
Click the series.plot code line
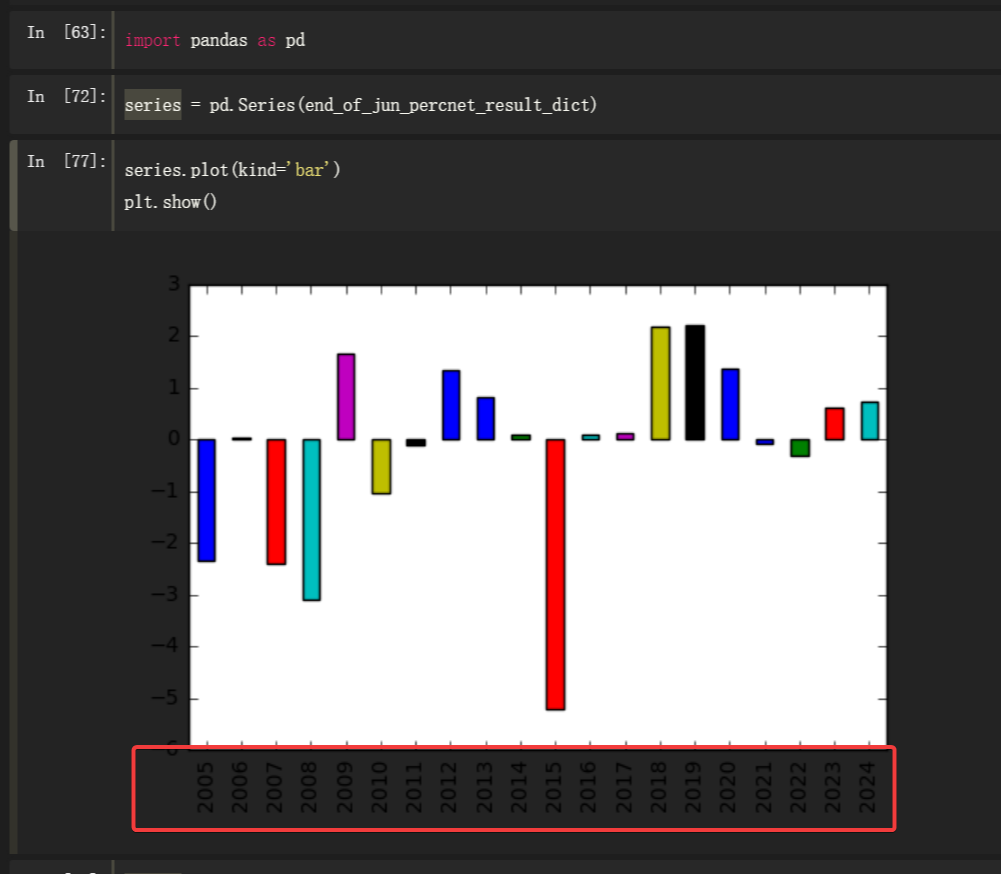coord(232,170)
